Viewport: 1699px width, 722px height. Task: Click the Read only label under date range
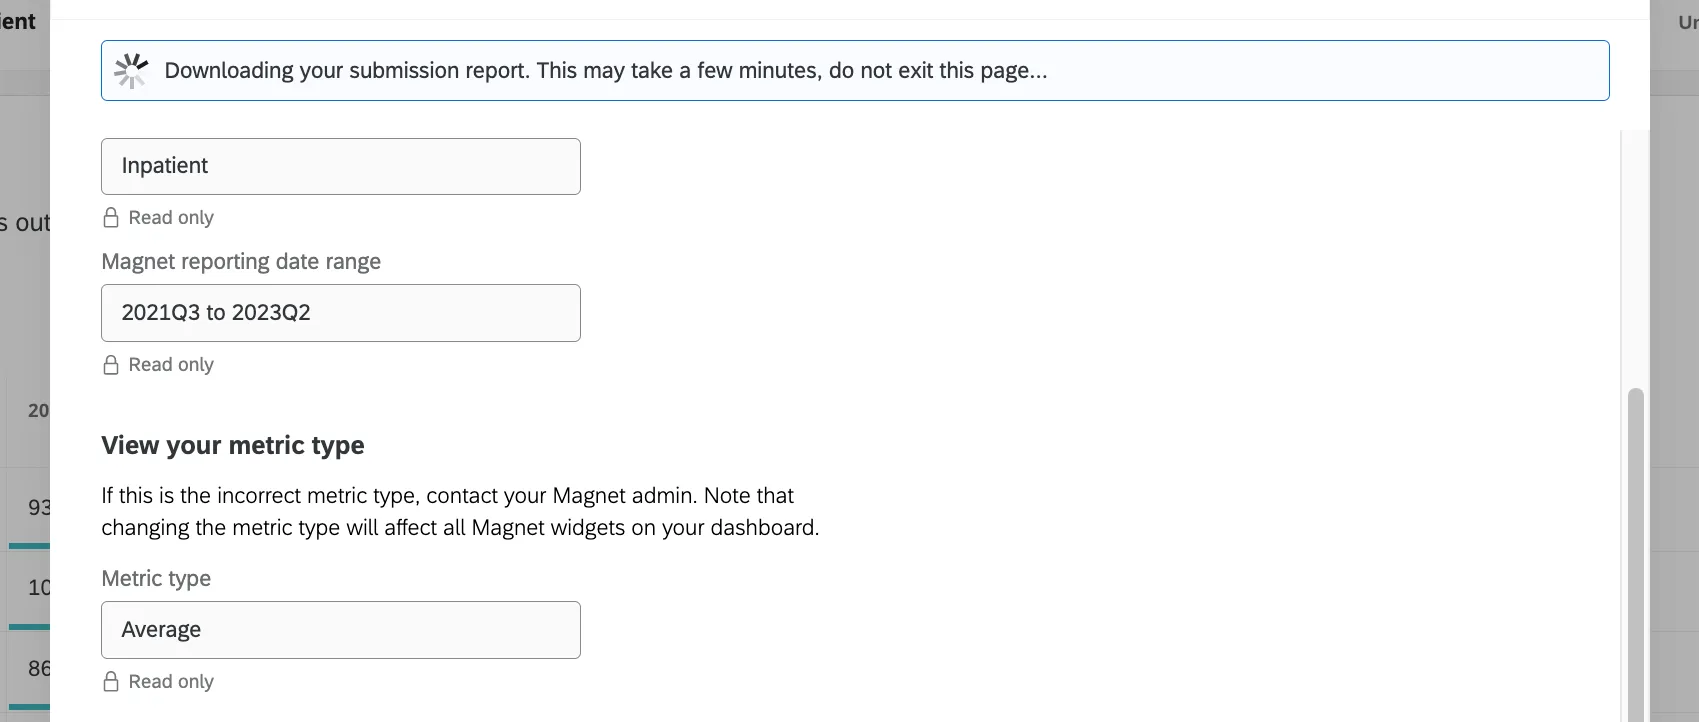pos(171,365)
